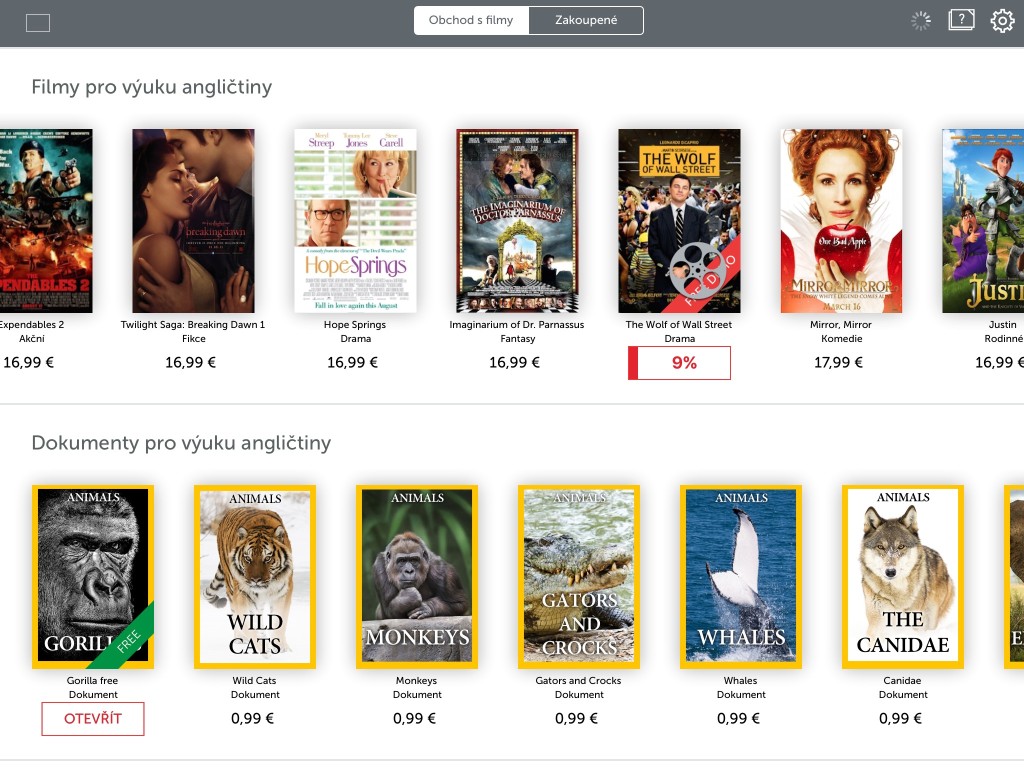Click the loading spinner icon
The width and height of the screenshot is (1024, 768).
pos(921,21)
